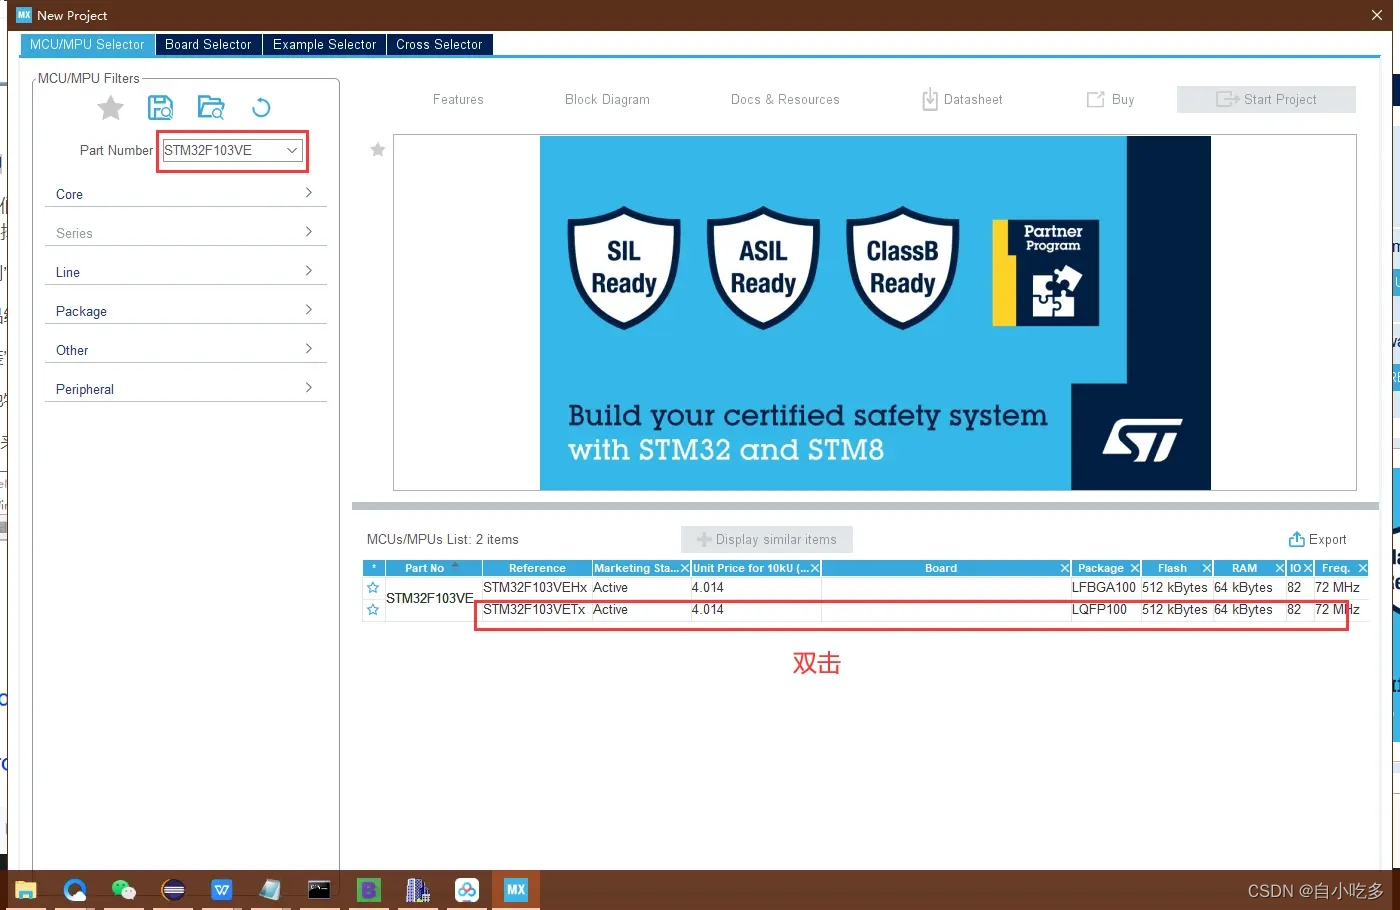Toggle favorite star for STM32F103VEHx row

click(373, 588)
